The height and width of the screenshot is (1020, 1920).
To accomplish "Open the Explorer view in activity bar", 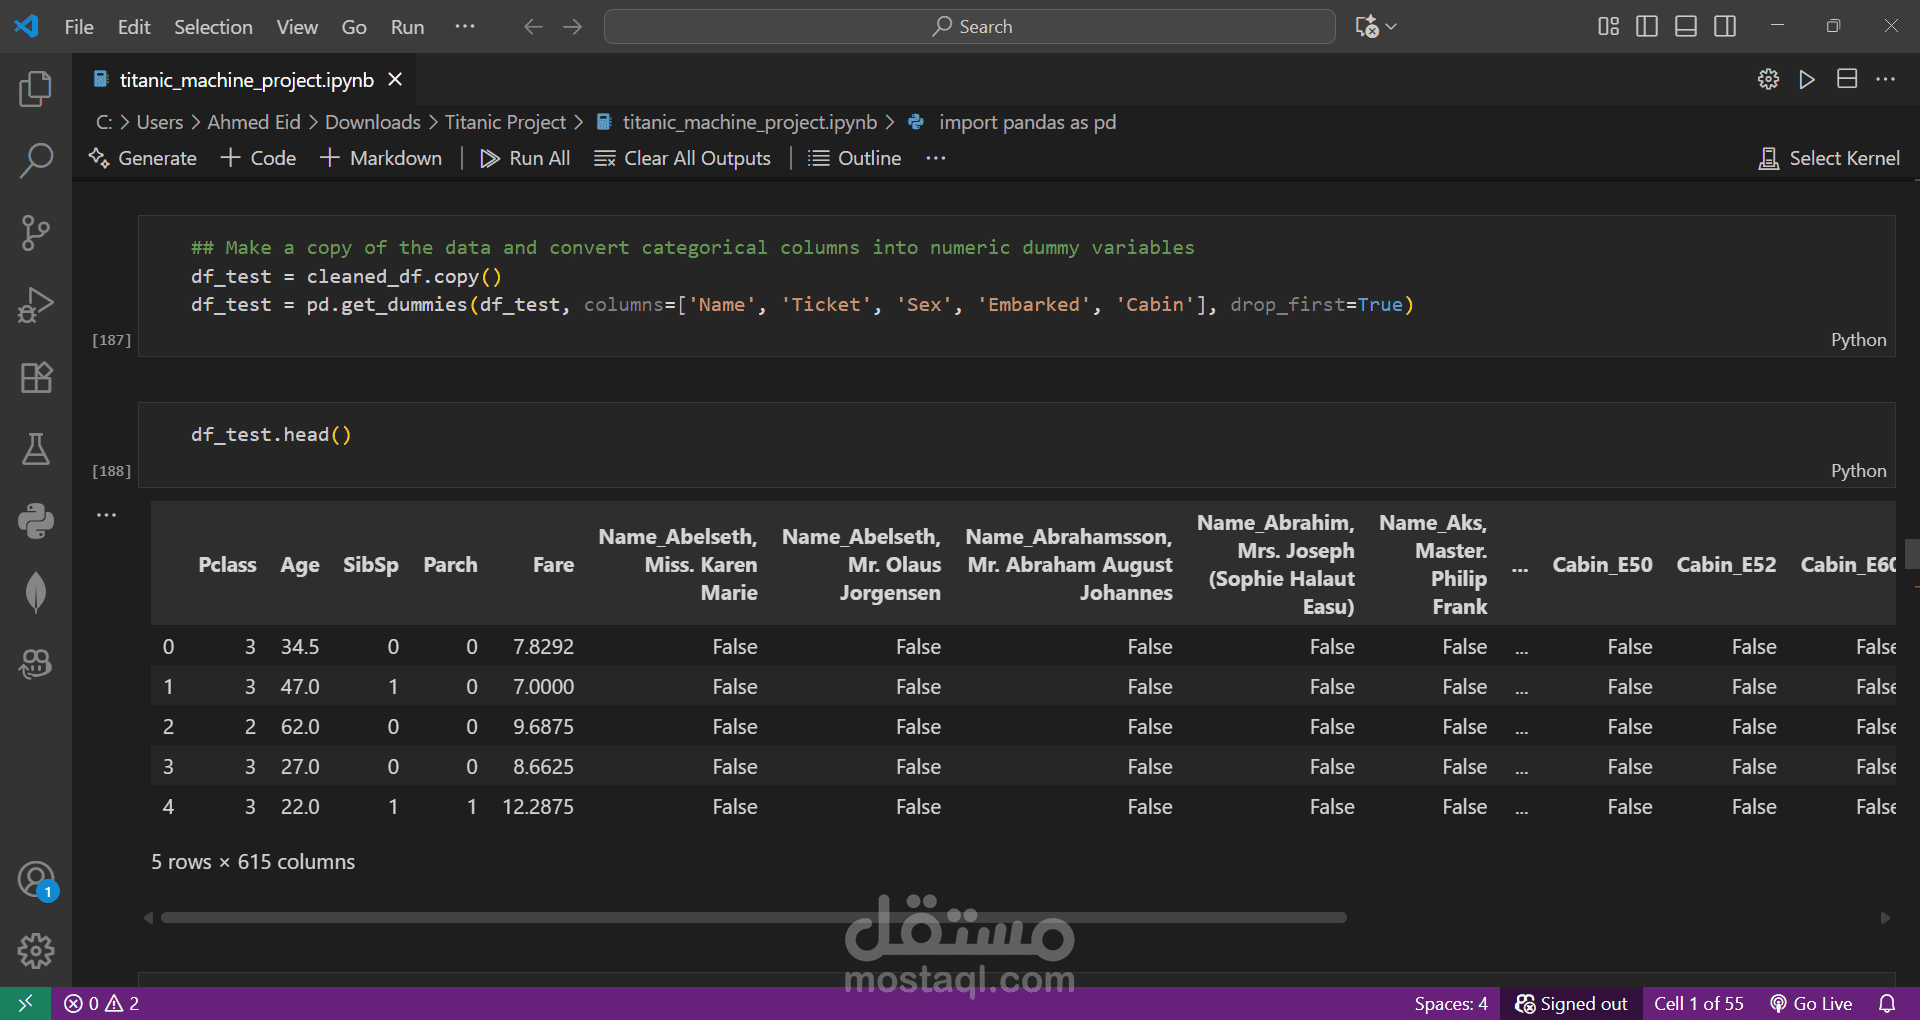I will click(36, 89).
